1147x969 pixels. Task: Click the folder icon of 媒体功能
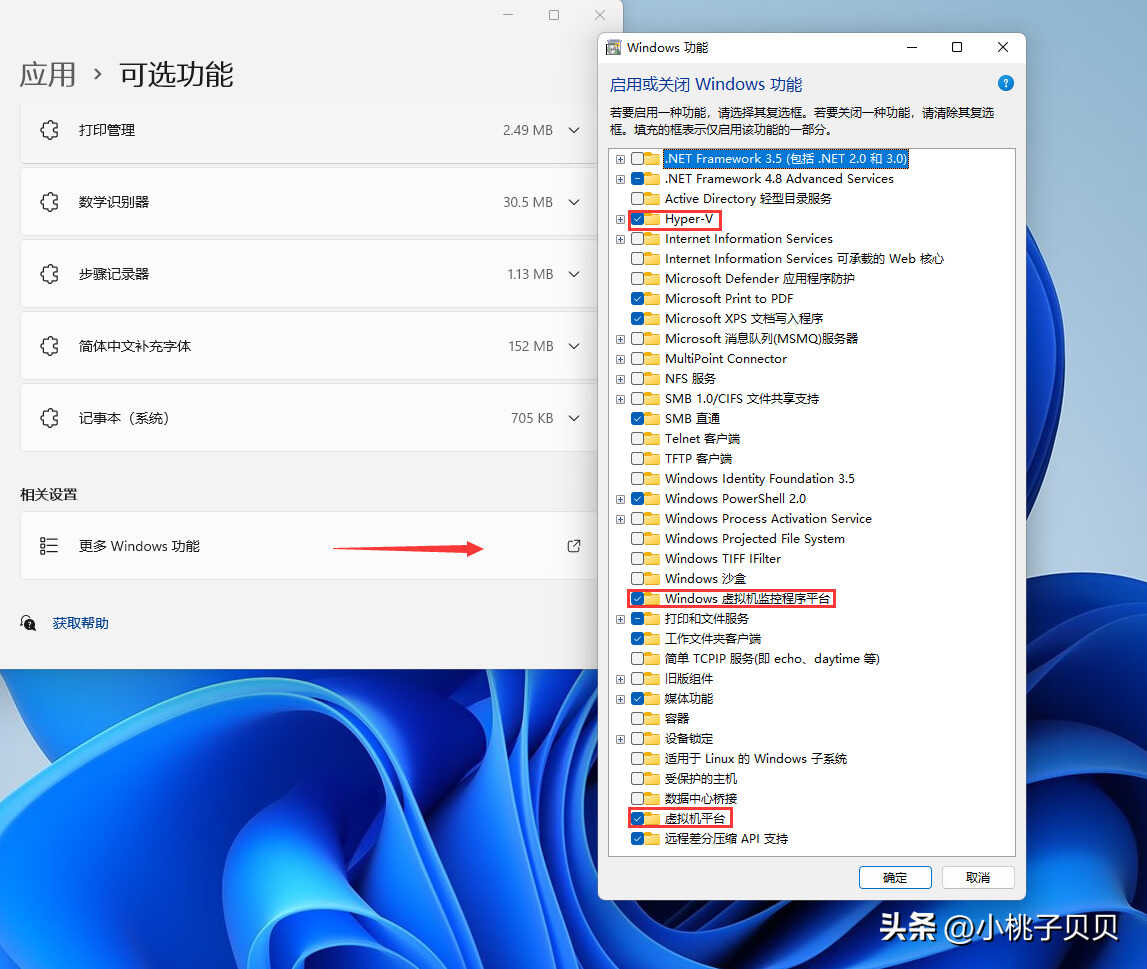(x=652, y=698)
